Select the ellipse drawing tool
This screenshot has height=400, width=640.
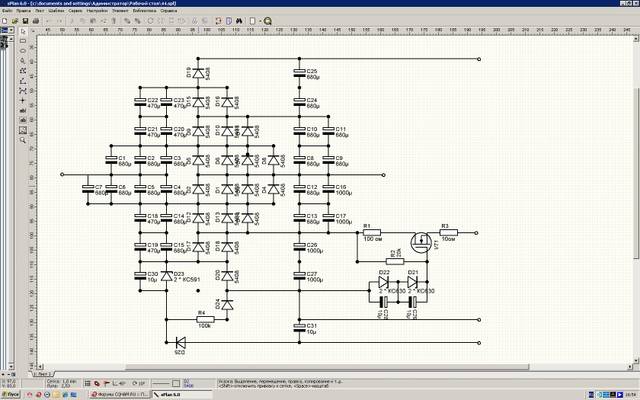click(x=23, y=51)
